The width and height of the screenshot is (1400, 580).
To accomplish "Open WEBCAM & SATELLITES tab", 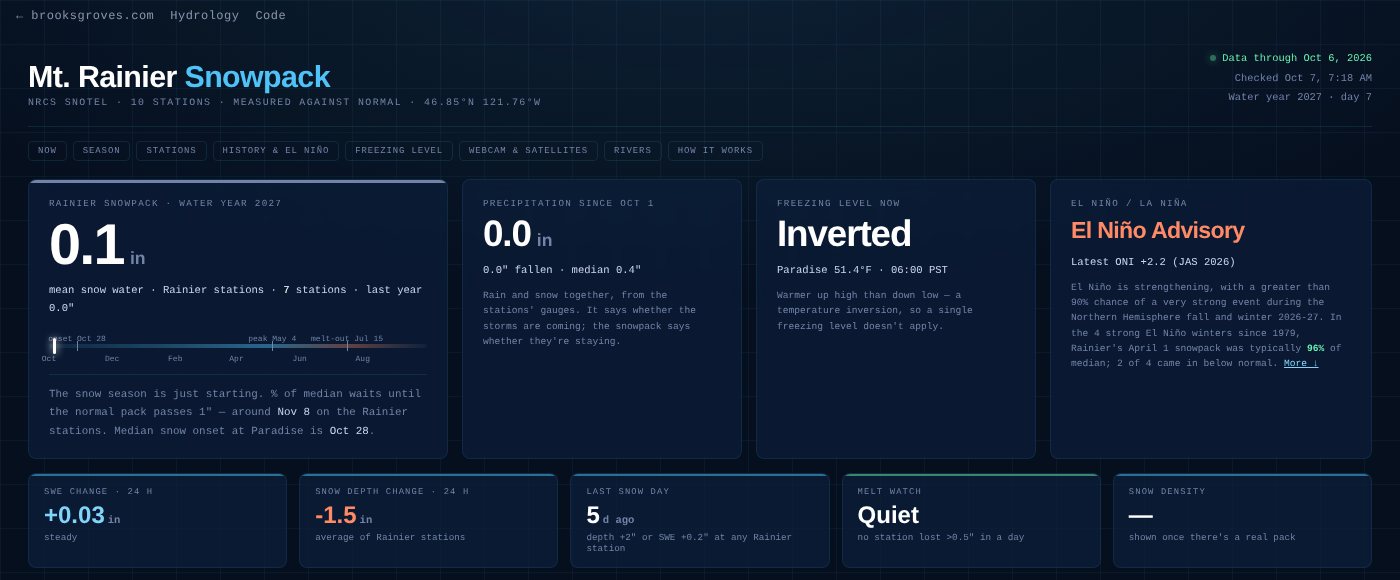I will click(528, 151).
